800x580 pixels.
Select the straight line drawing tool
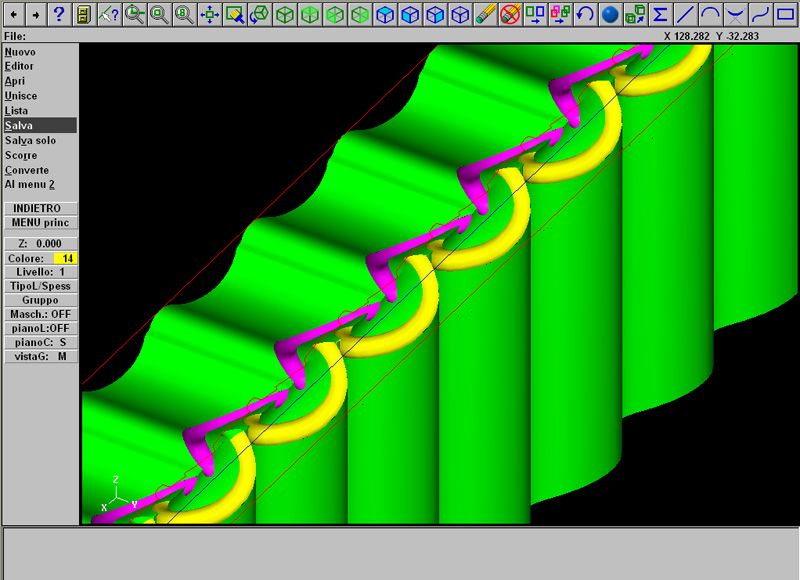tap(685, 15)
